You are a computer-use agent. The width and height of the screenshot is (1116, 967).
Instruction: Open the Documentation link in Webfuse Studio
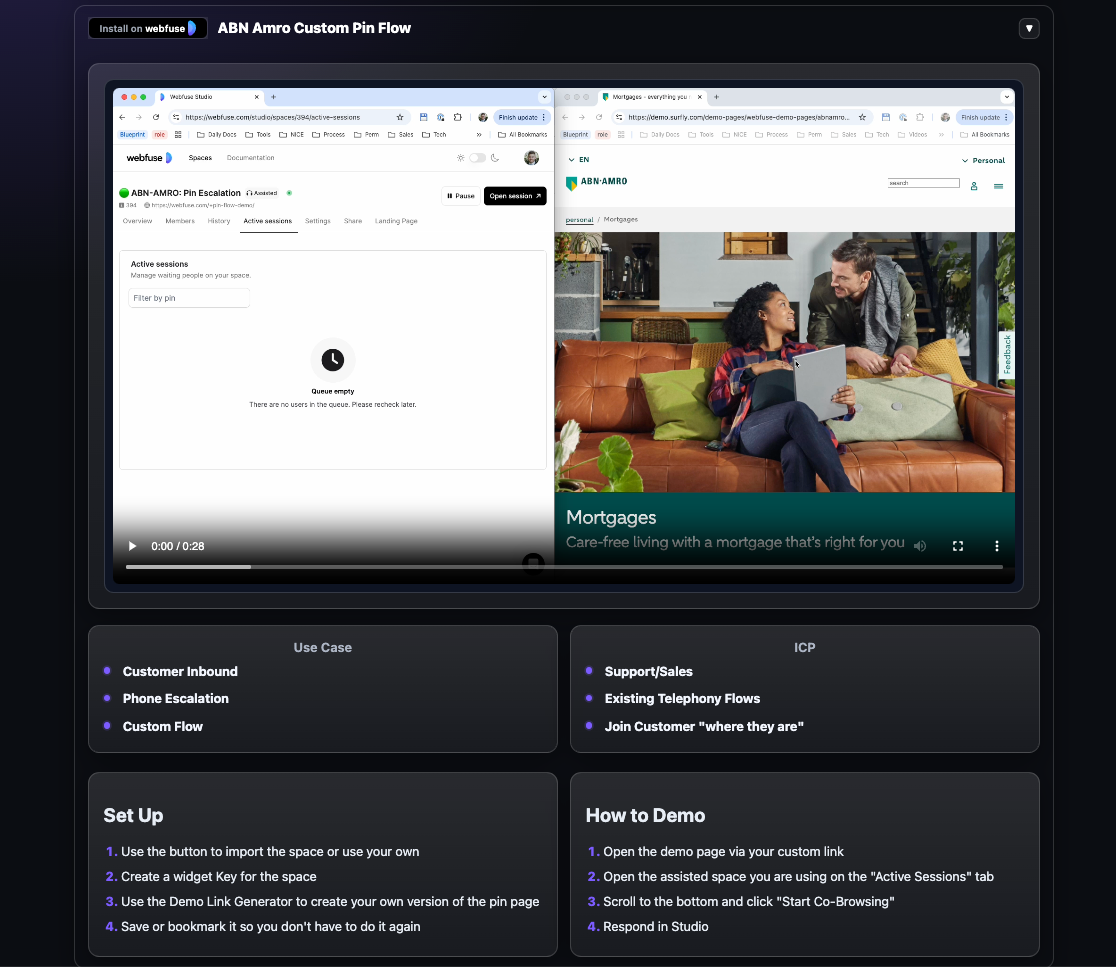point(251,158)
